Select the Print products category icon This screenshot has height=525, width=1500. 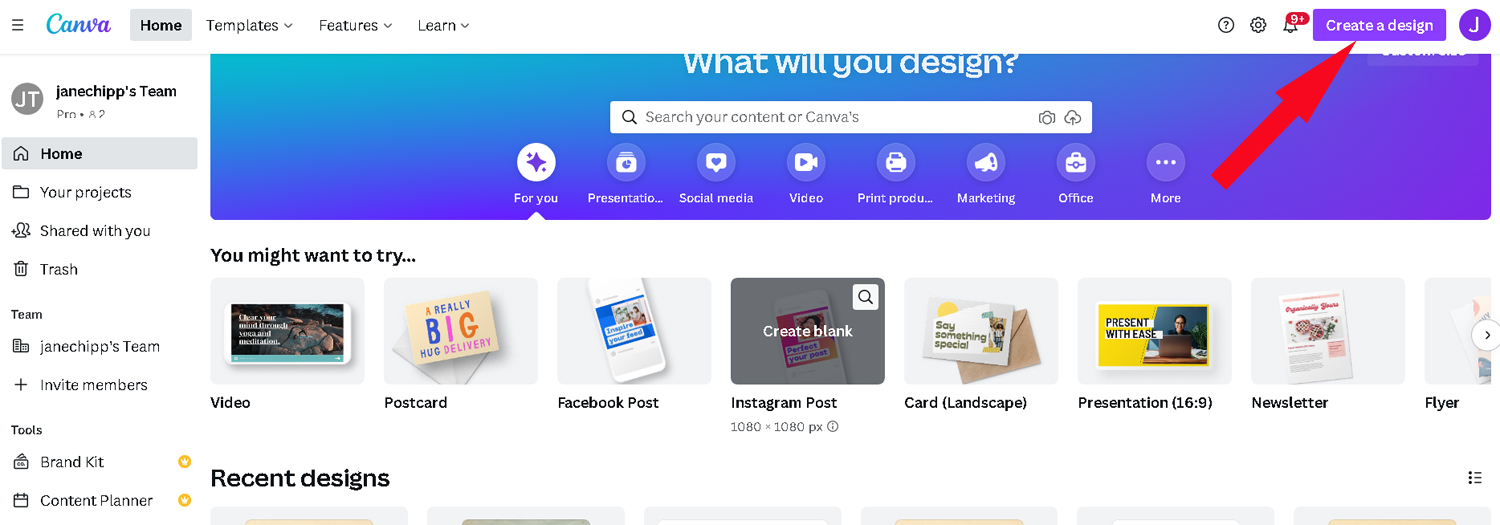[896, 162]
